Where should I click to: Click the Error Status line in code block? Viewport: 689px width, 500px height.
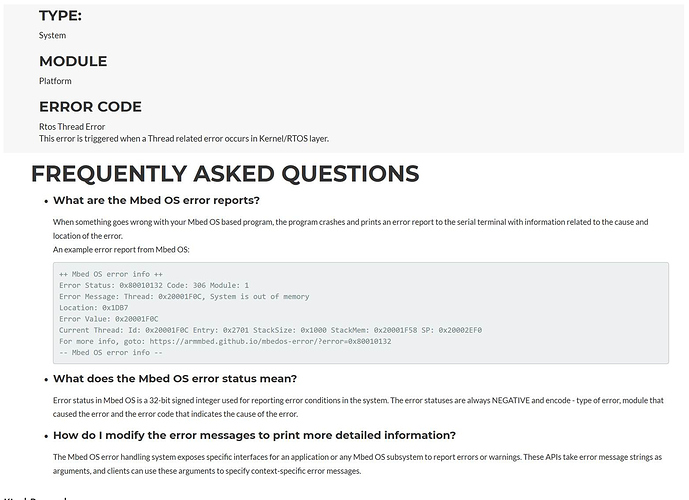[x=154, y=285]
